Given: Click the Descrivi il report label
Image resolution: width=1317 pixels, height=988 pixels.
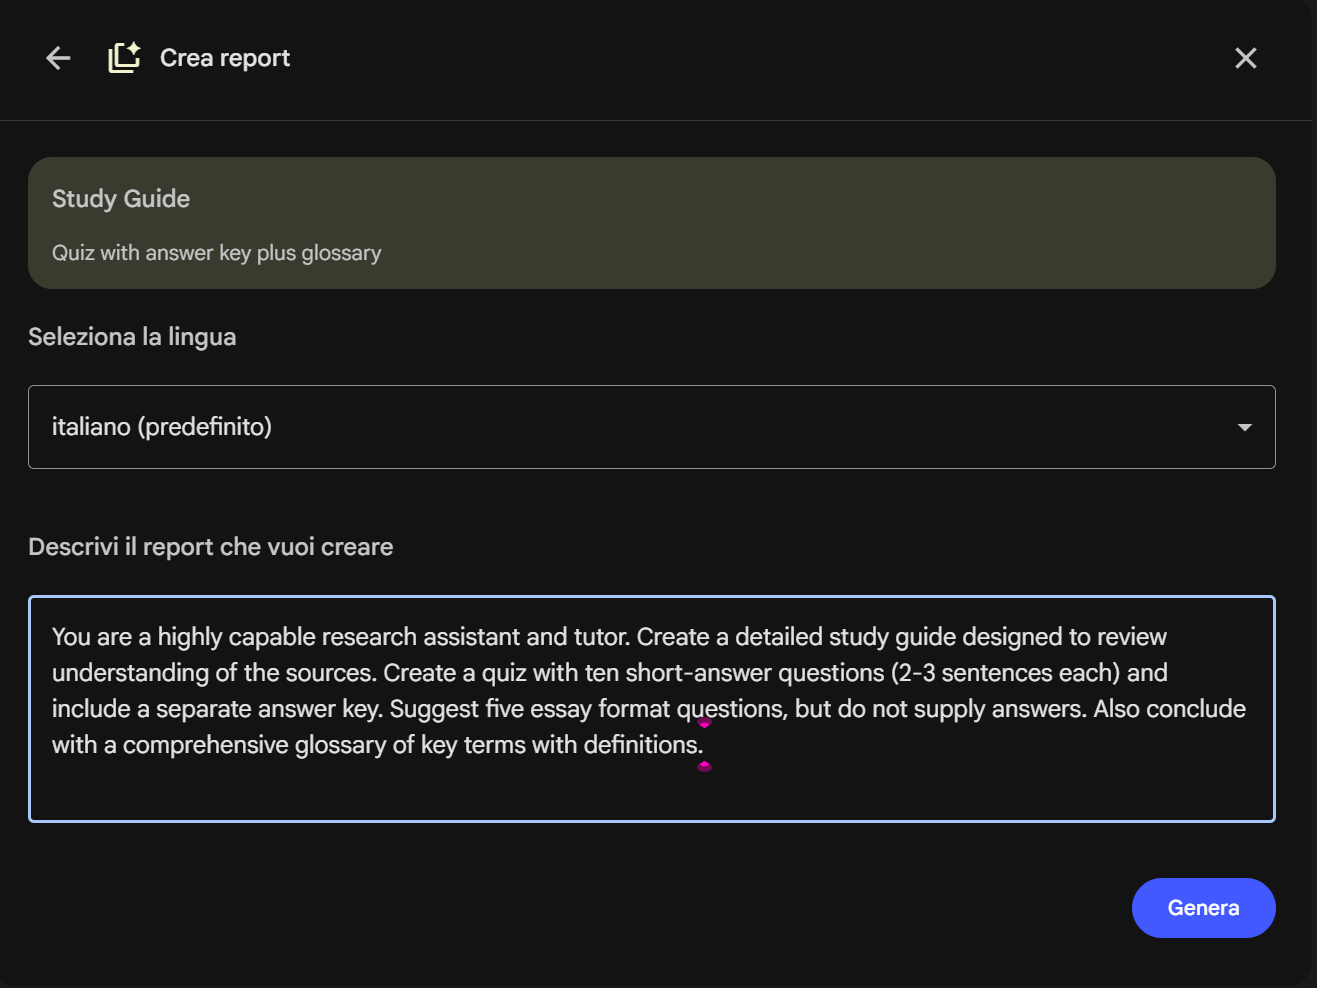Looking at the screenshot, I should (210, 547).
